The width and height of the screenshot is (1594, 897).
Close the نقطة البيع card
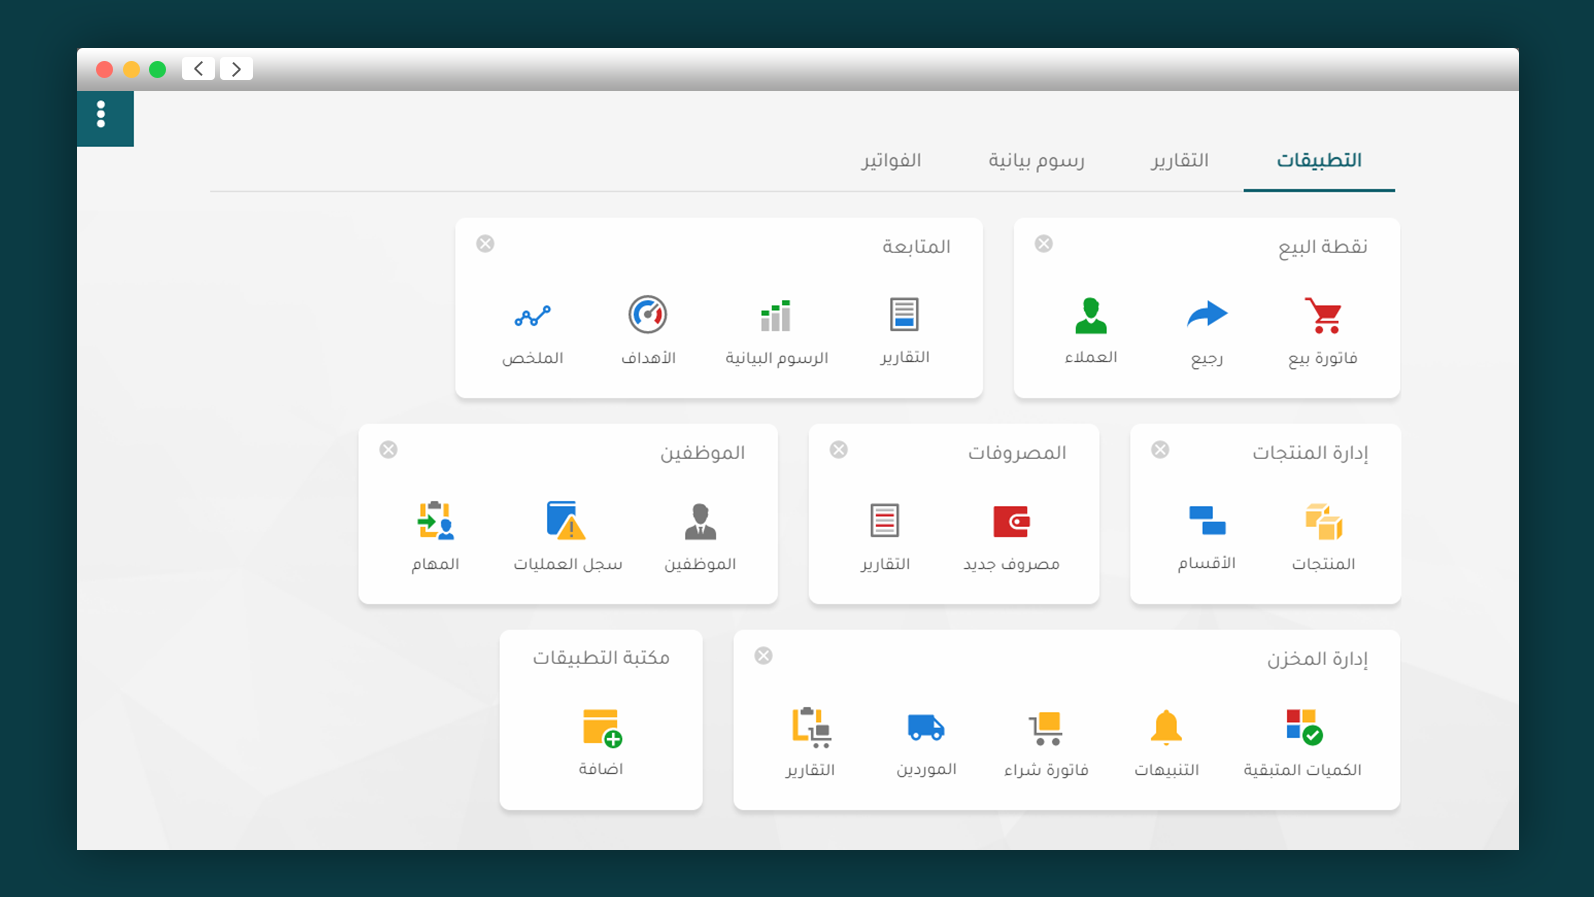(1043, 244)
